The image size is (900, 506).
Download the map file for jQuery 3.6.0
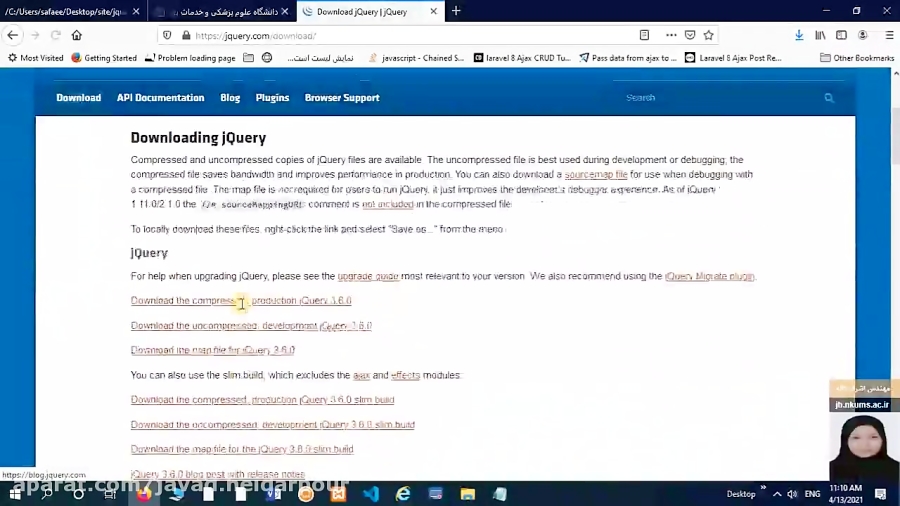click(x=213, y=350)
